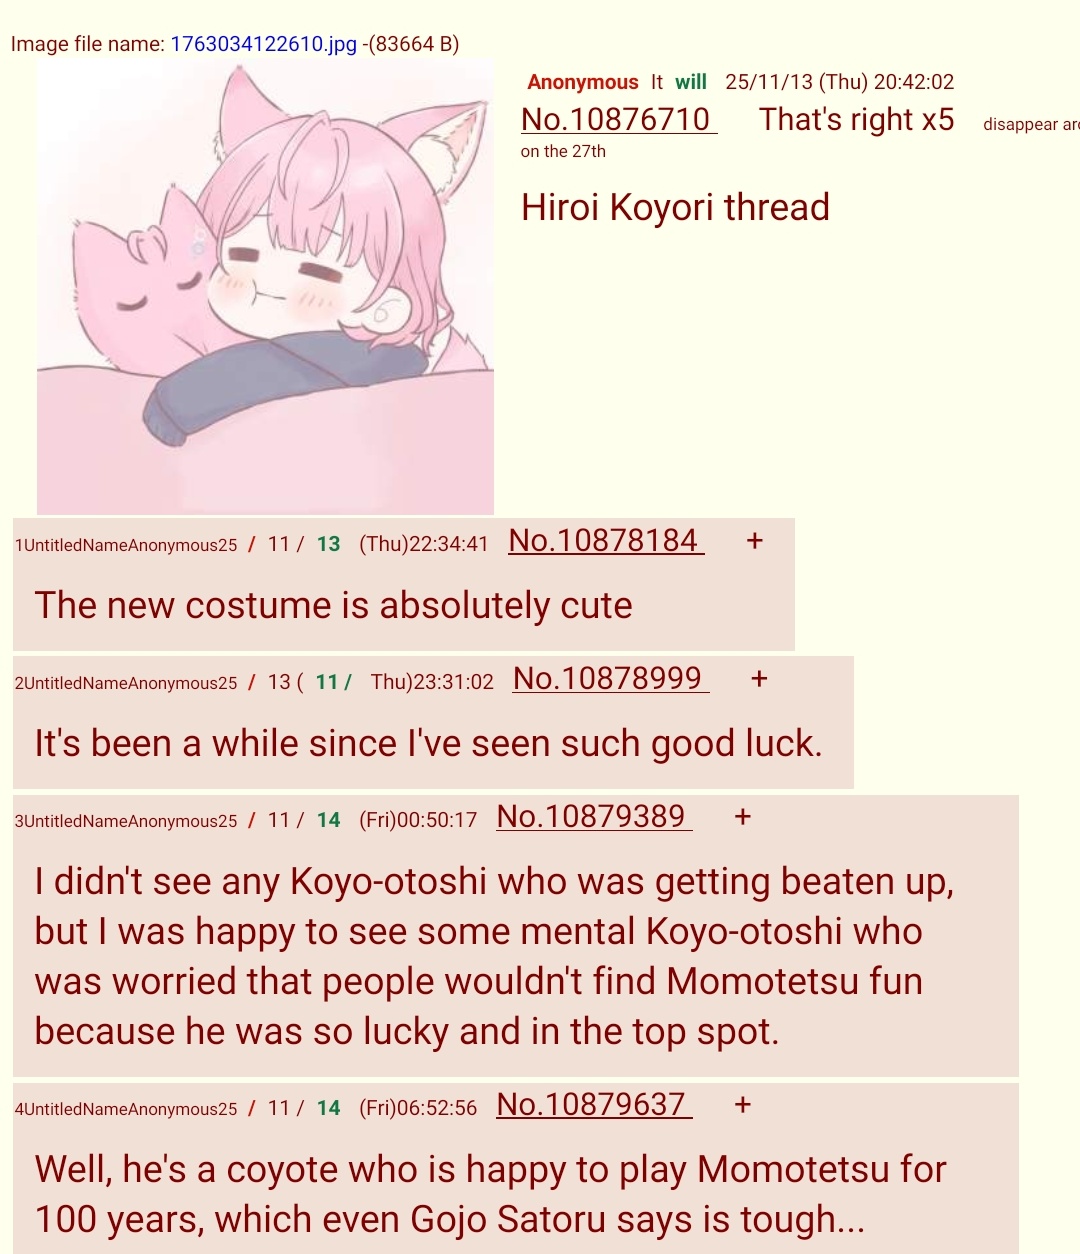Screen dimensions: 1080x1254
Task: Click the plus beside No.10879389
Action: tap(742, 817)
